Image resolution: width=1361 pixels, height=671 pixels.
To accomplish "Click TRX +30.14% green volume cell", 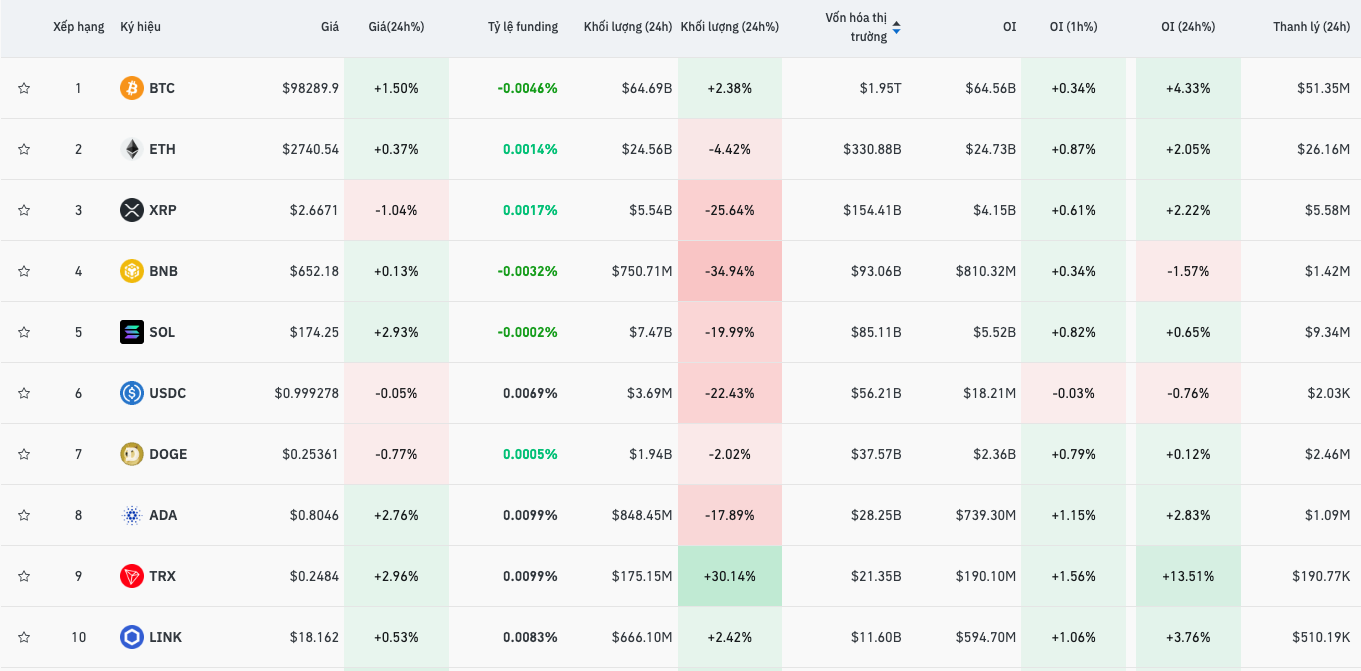I will (730, 577).
